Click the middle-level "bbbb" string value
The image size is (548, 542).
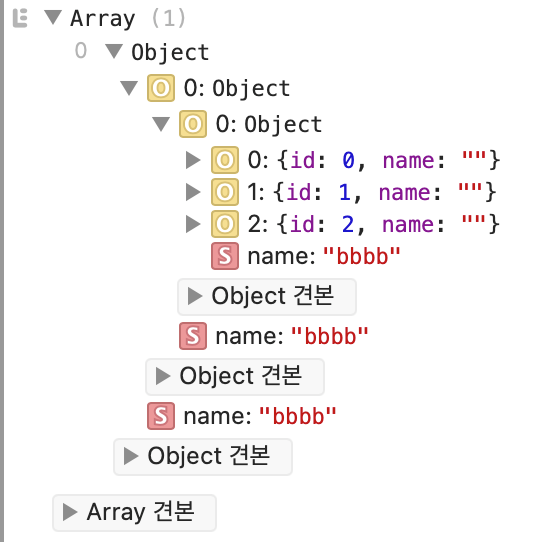click(x=330, y=336)
